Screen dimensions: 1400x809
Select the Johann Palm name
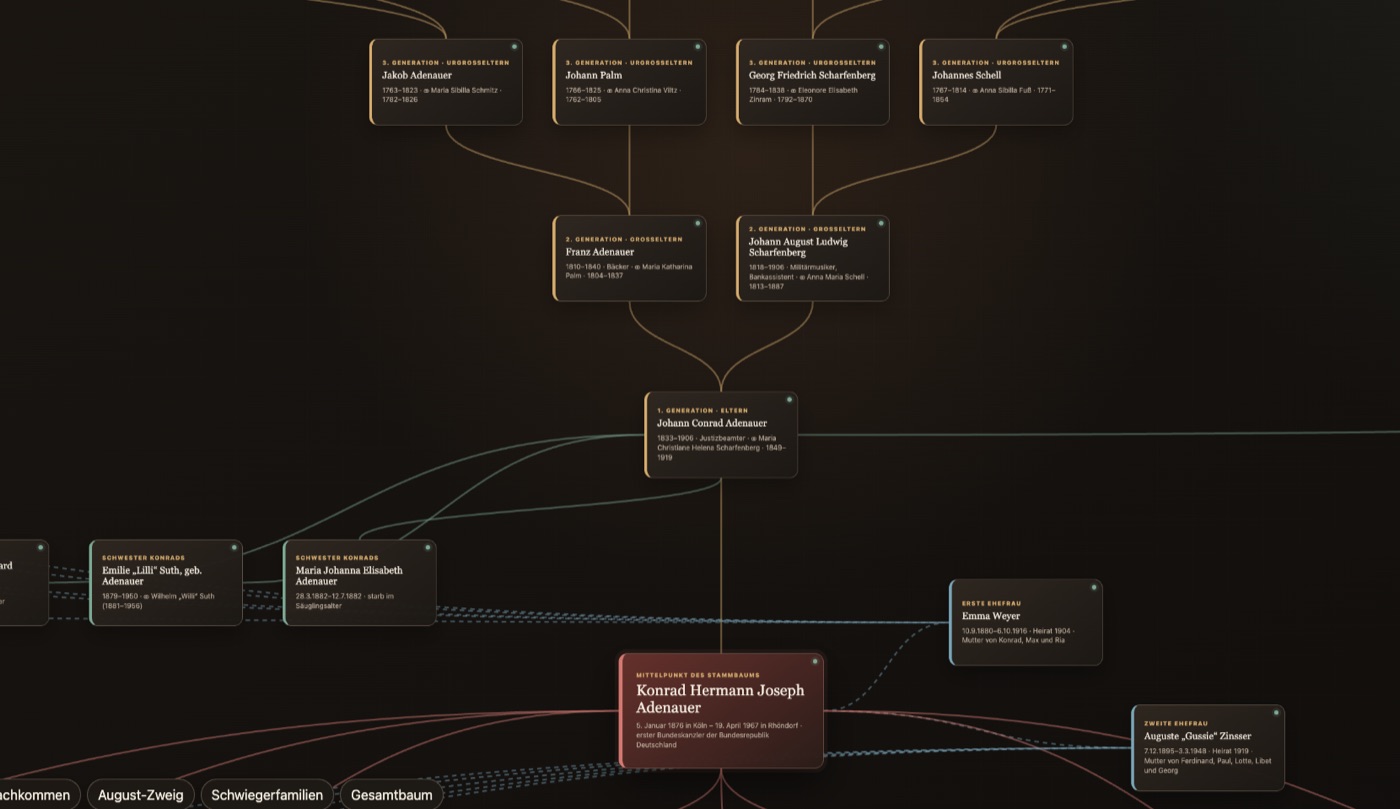[x=594, y=75]
